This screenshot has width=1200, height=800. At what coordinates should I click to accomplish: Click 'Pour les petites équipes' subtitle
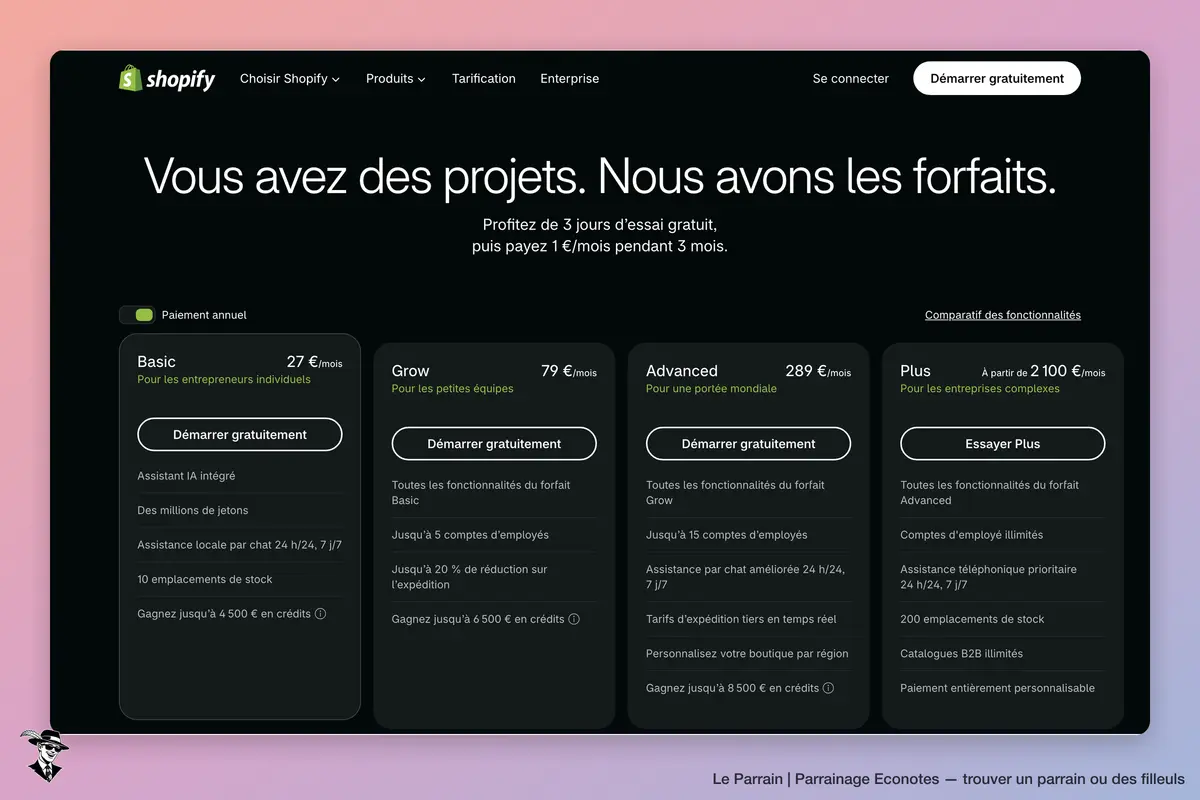453,389
